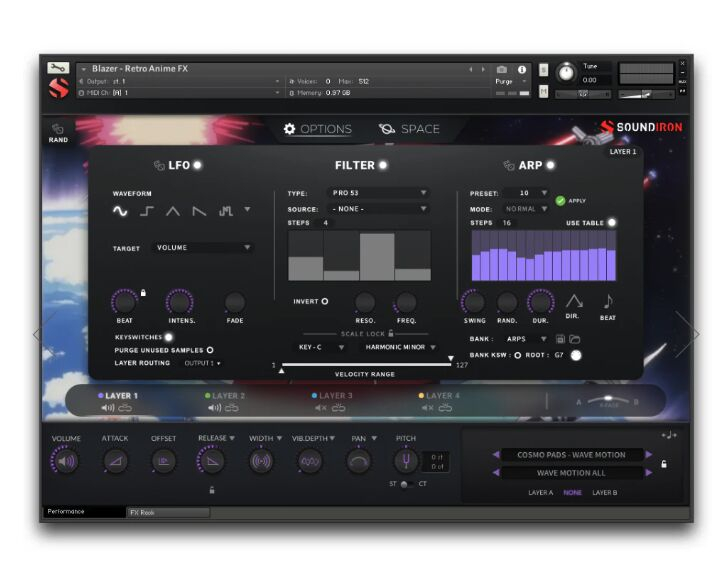The height and width of the screenshot is (588, 726).
Task: Choose the square LFO waveform shape
Action: point(147,211)
